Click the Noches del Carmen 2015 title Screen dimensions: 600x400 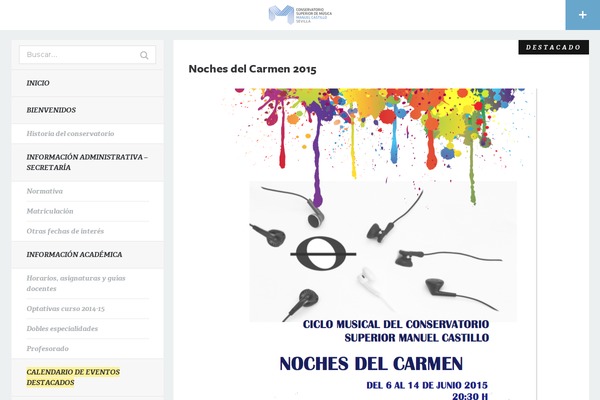[x=253, y=69]
